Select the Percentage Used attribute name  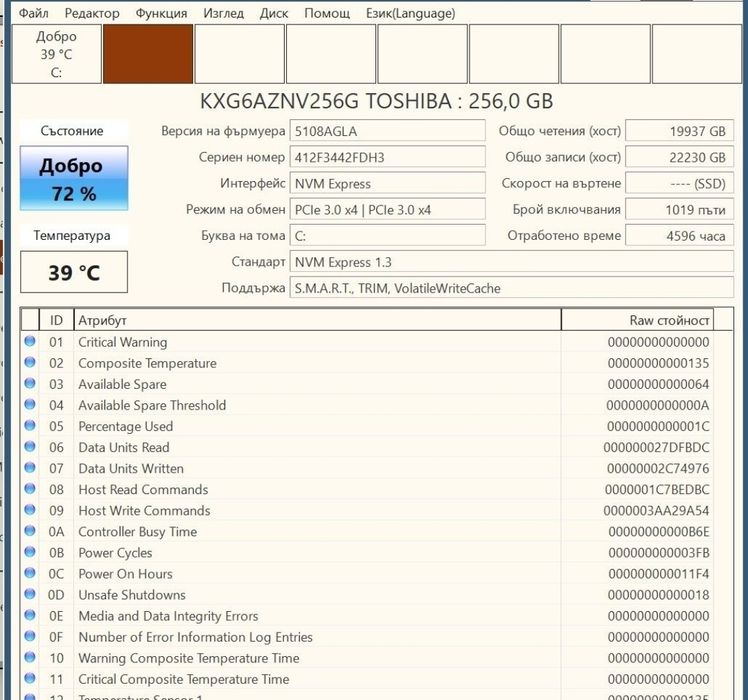coord(125,426)
